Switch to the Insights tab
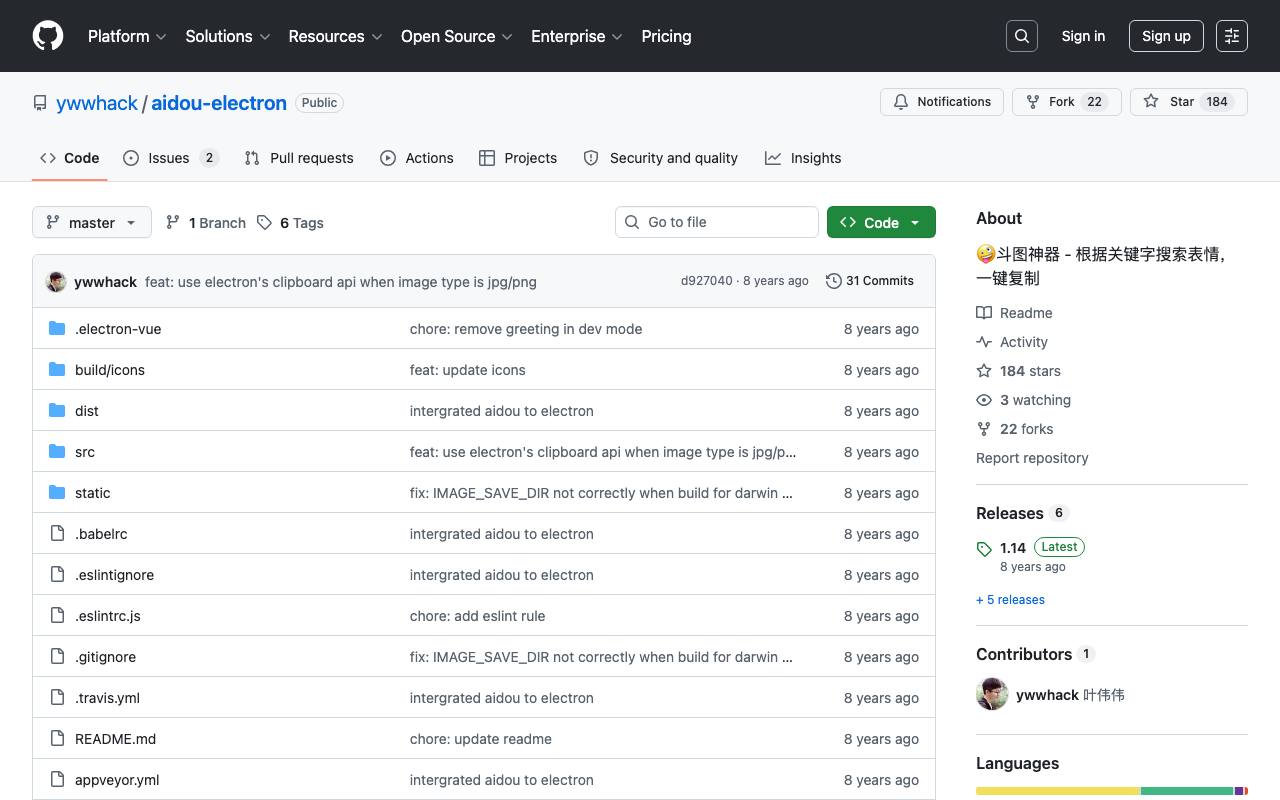This screenshot has width=1280, height=800. point(803,158)
